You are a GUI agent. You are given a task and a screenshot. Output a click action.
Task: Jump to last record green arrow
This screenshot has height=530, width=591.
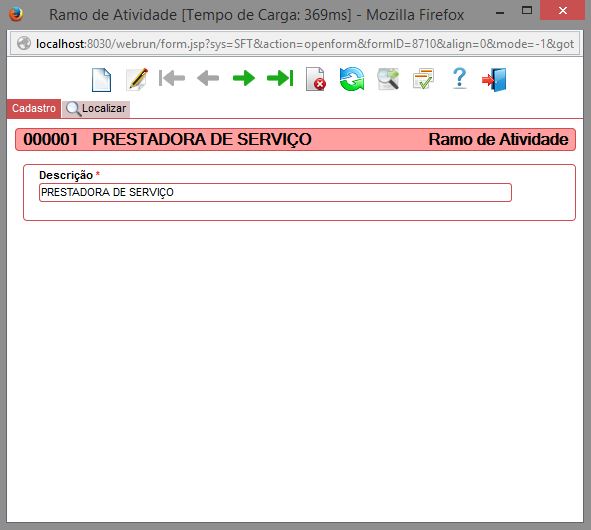click(280, 78)
